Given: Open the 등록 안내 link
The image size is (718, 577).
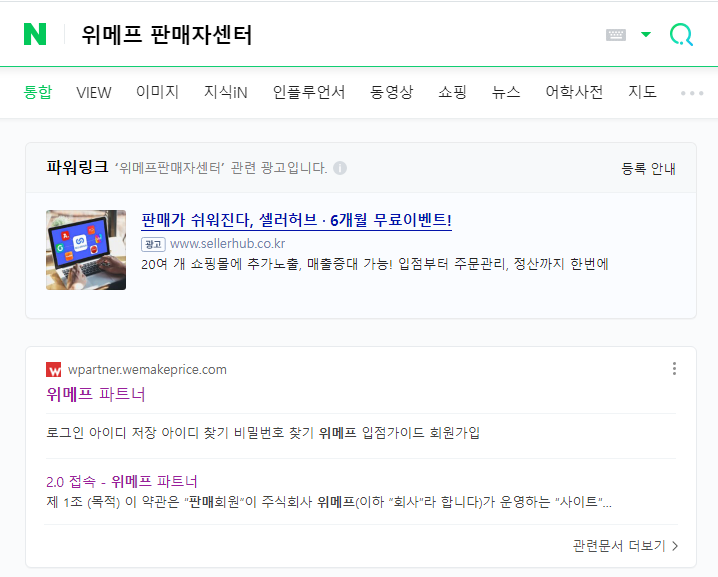Looking at the screenshot, I should pyautogui.click(x=648, y=169).
